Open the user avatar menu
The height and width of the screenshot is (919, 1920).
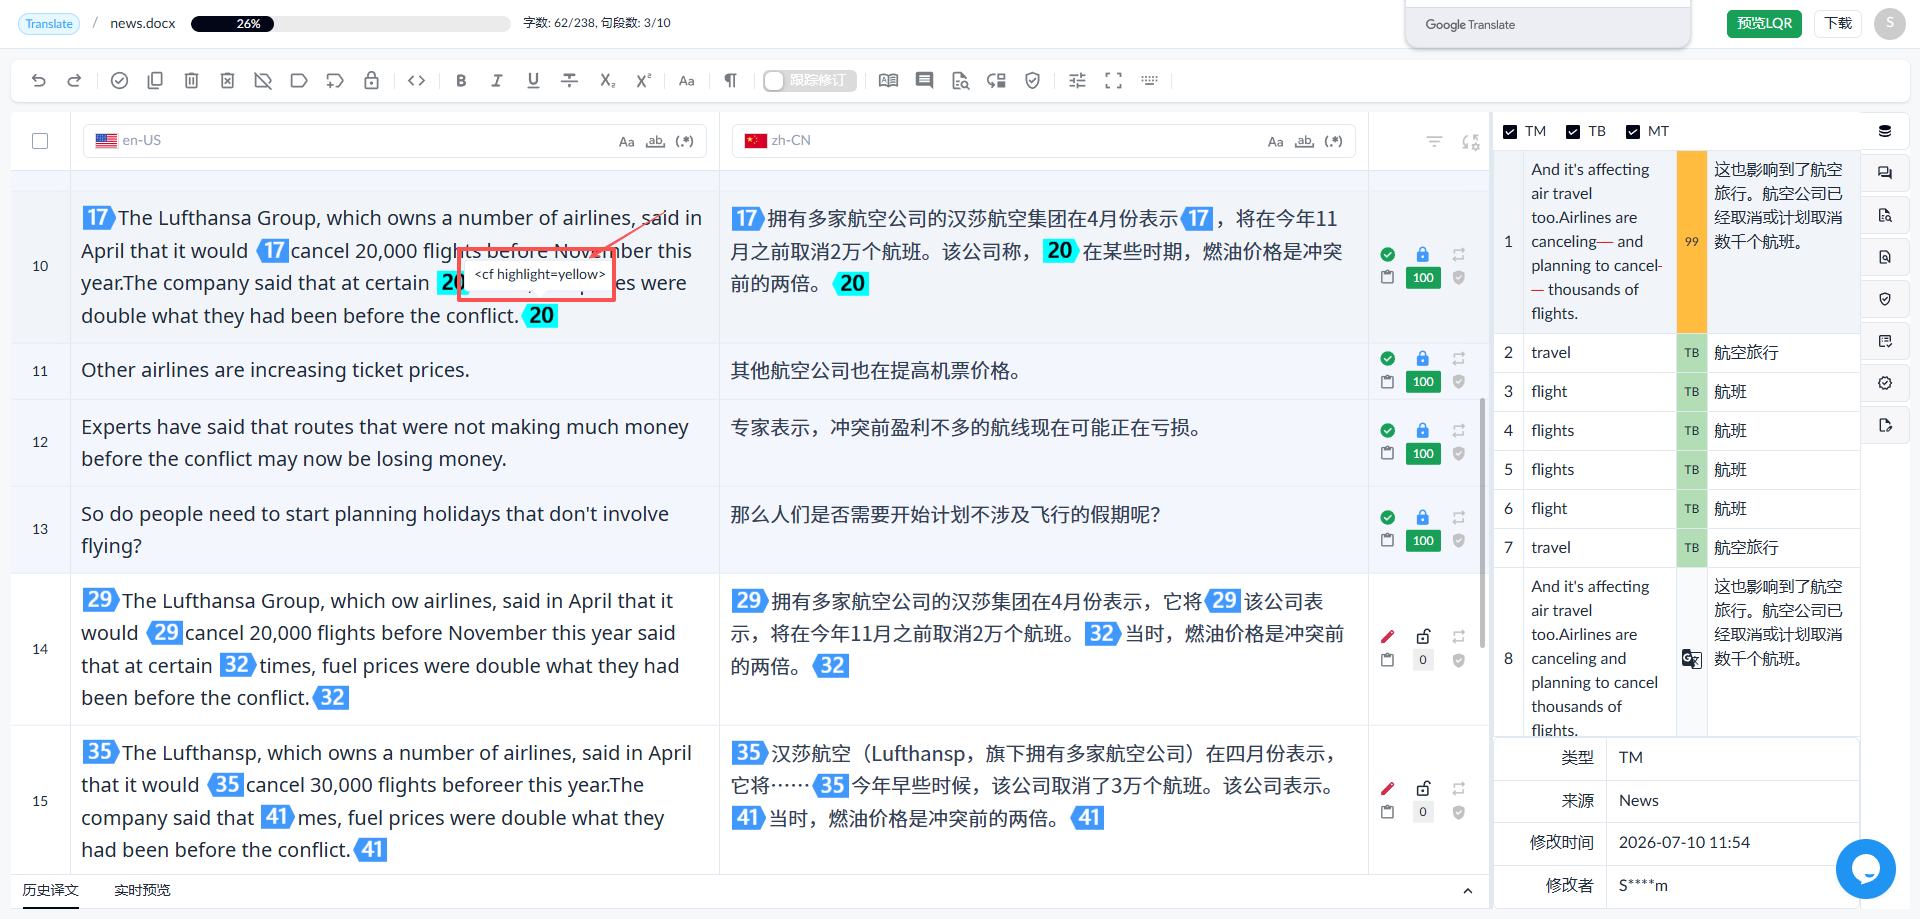coord(1889,23)
